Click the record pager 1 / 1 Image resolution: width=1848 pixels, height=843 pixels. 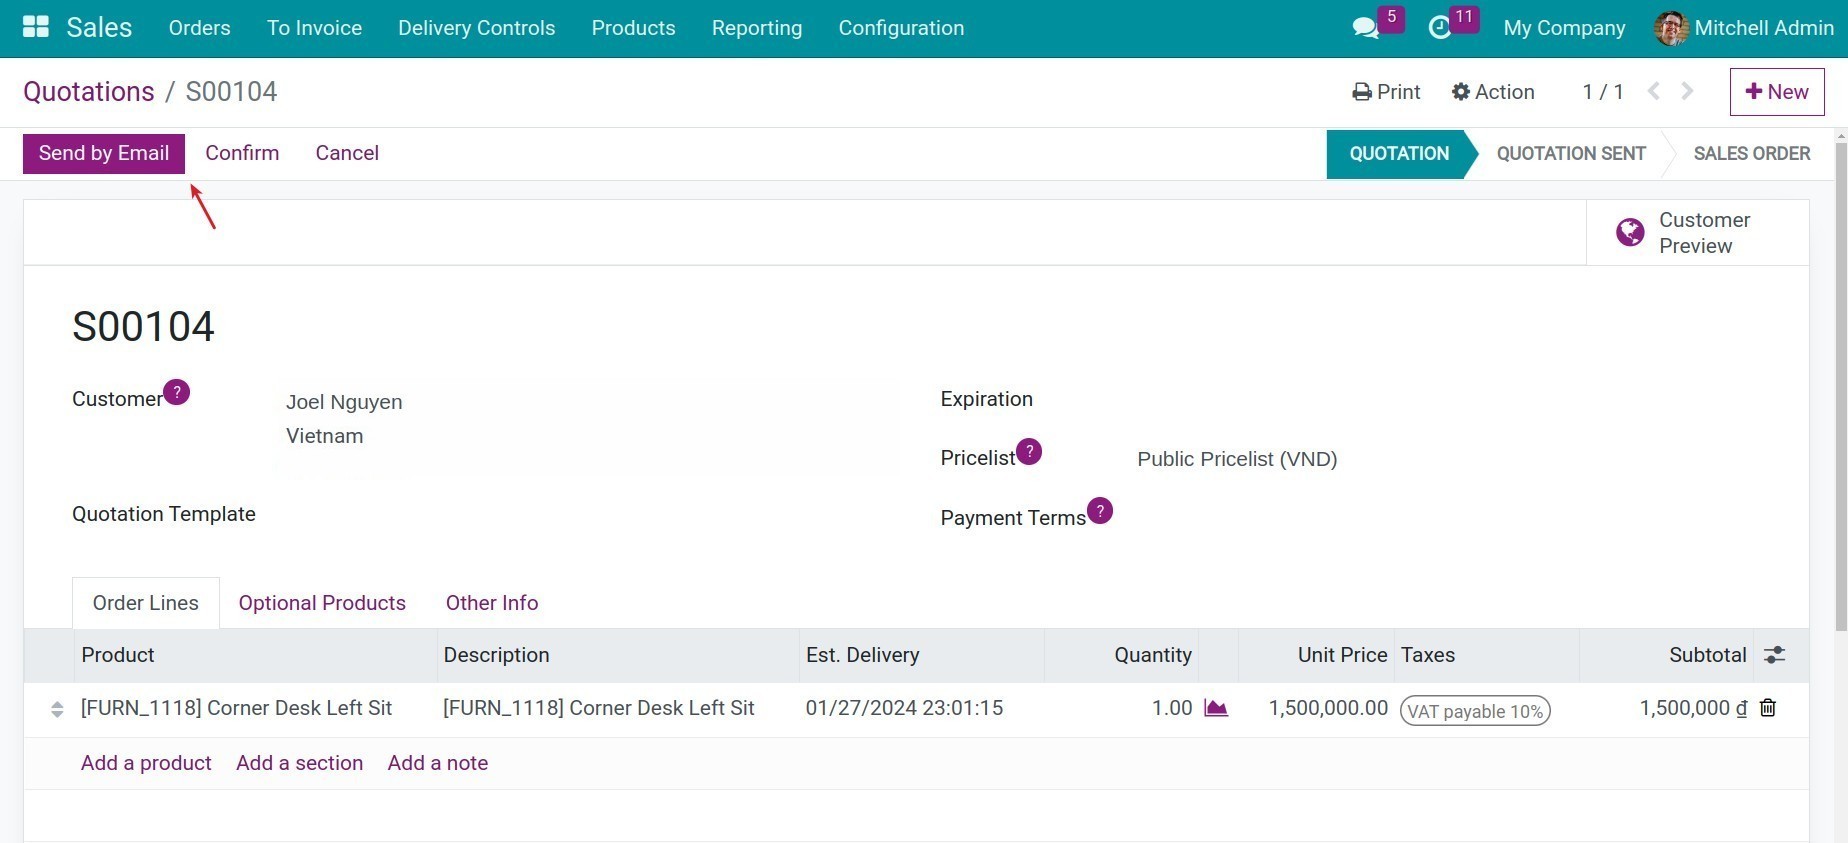[1603, 92]
